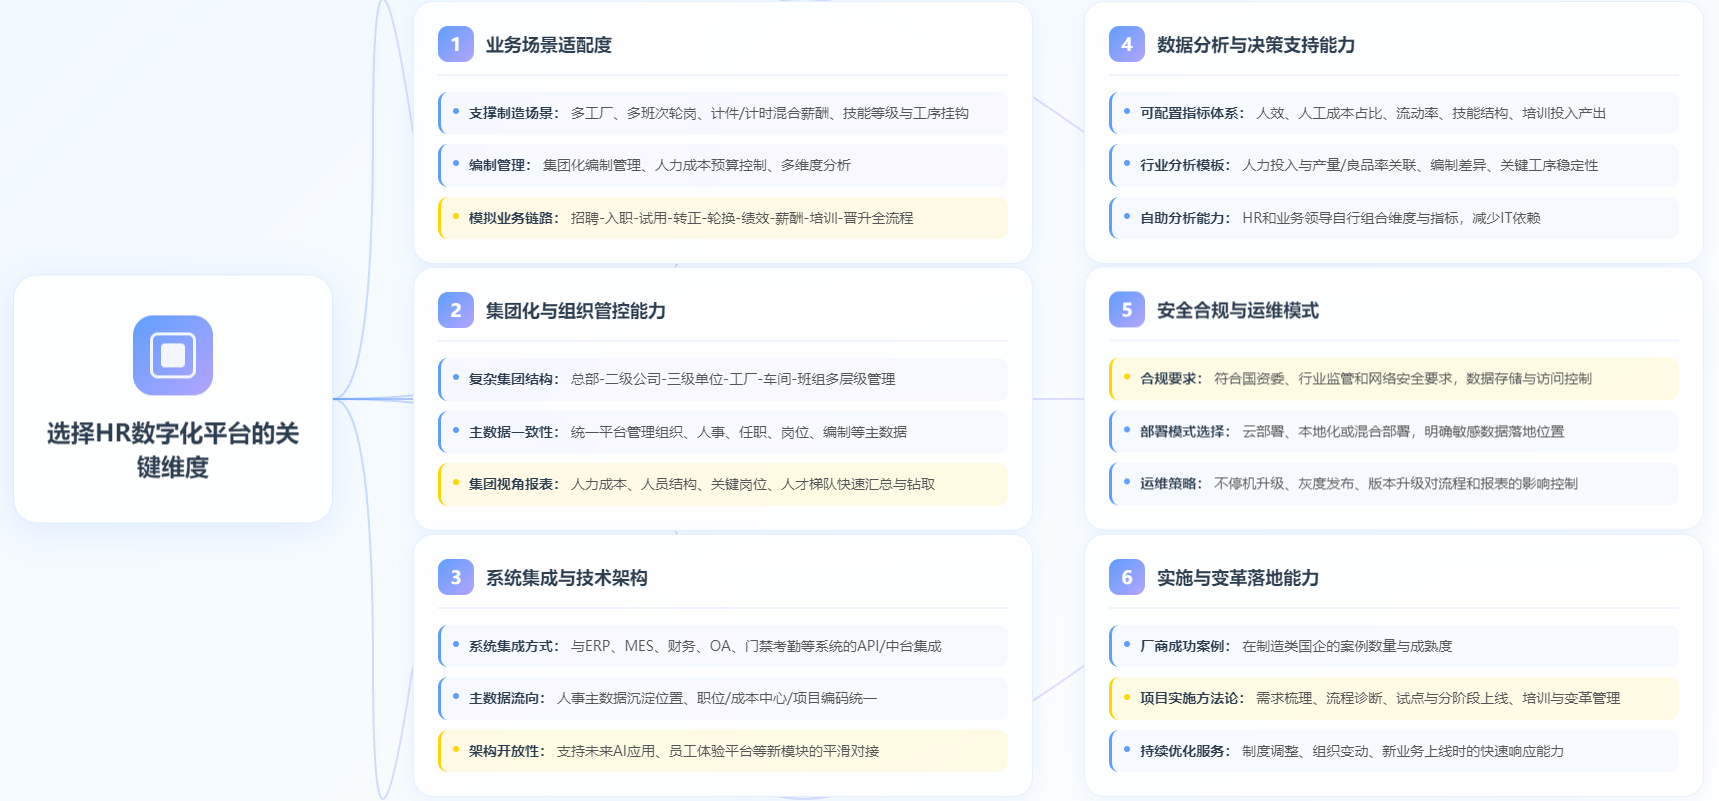
Task: Click the number 3 badge icon
Action: 456,577
